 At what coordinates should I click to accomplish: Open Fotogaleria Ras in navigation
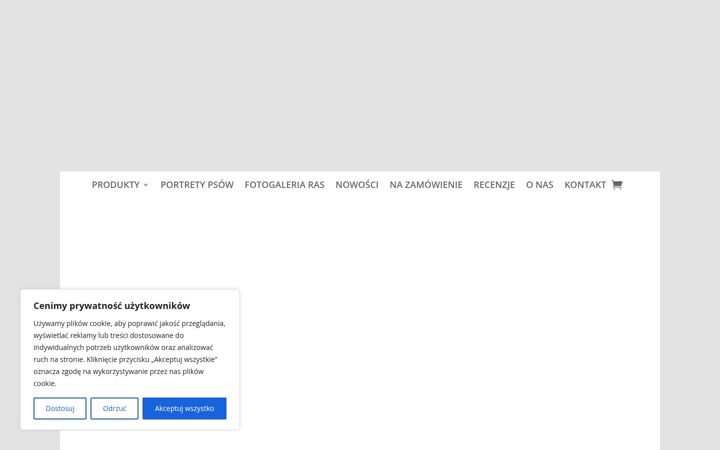pos(284,185)
